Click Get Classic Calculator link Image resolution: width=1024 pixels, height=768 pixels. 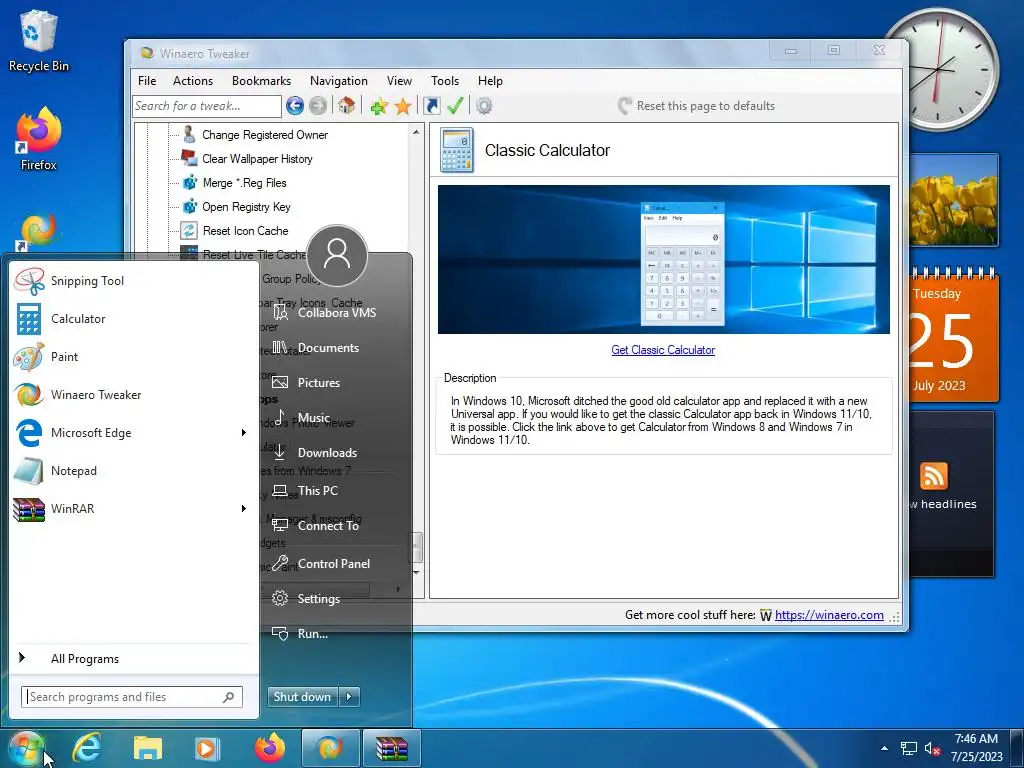pyautogui.click(x=663, y=350)
